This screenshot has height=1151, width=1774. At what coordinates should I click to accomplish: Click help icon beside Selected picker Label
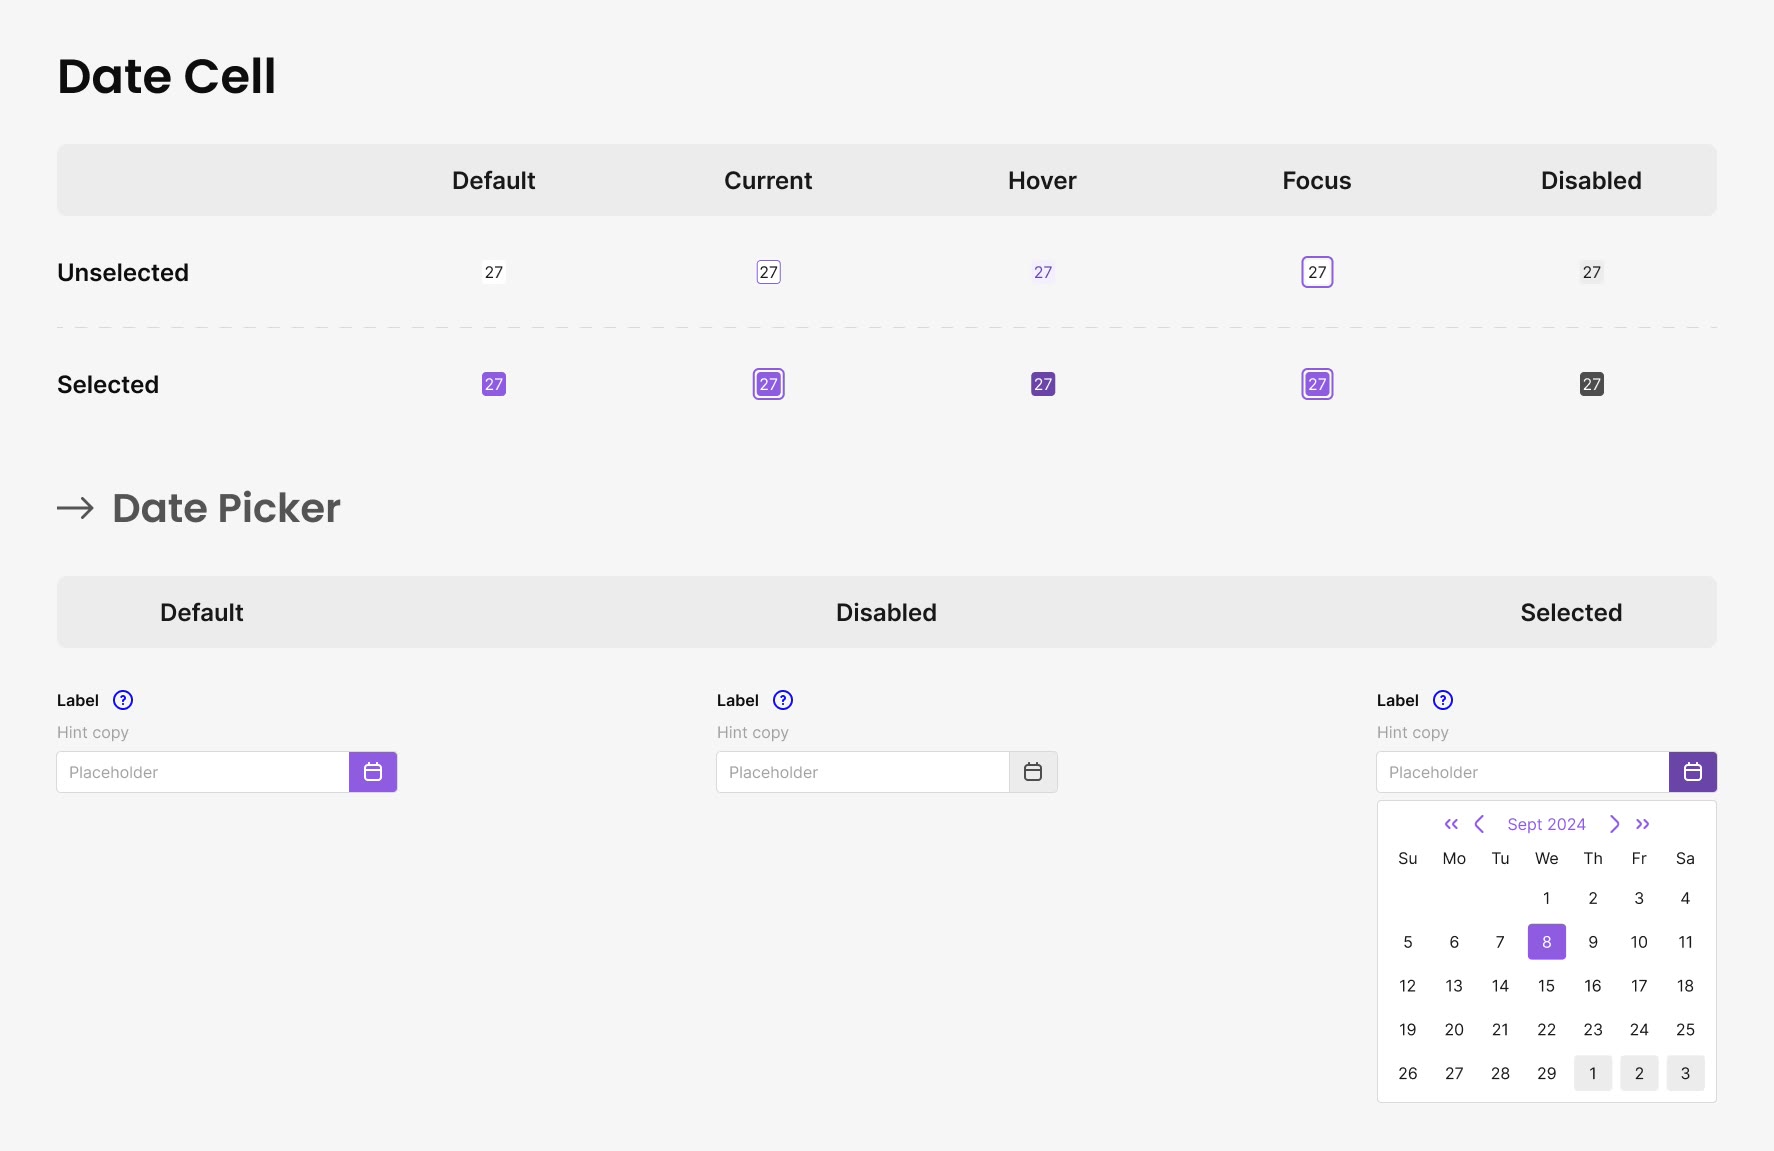coord(1443,700)
